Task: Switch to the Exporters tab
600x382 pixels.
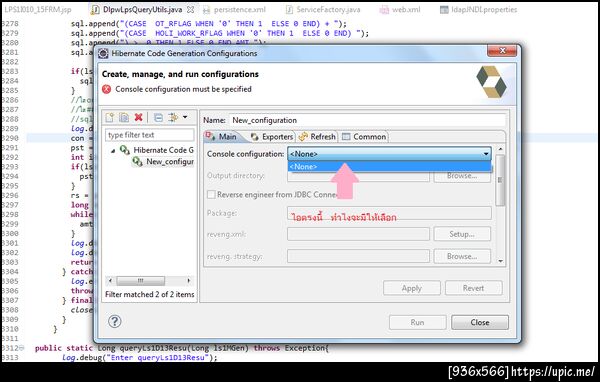Action: pos(272,137)
